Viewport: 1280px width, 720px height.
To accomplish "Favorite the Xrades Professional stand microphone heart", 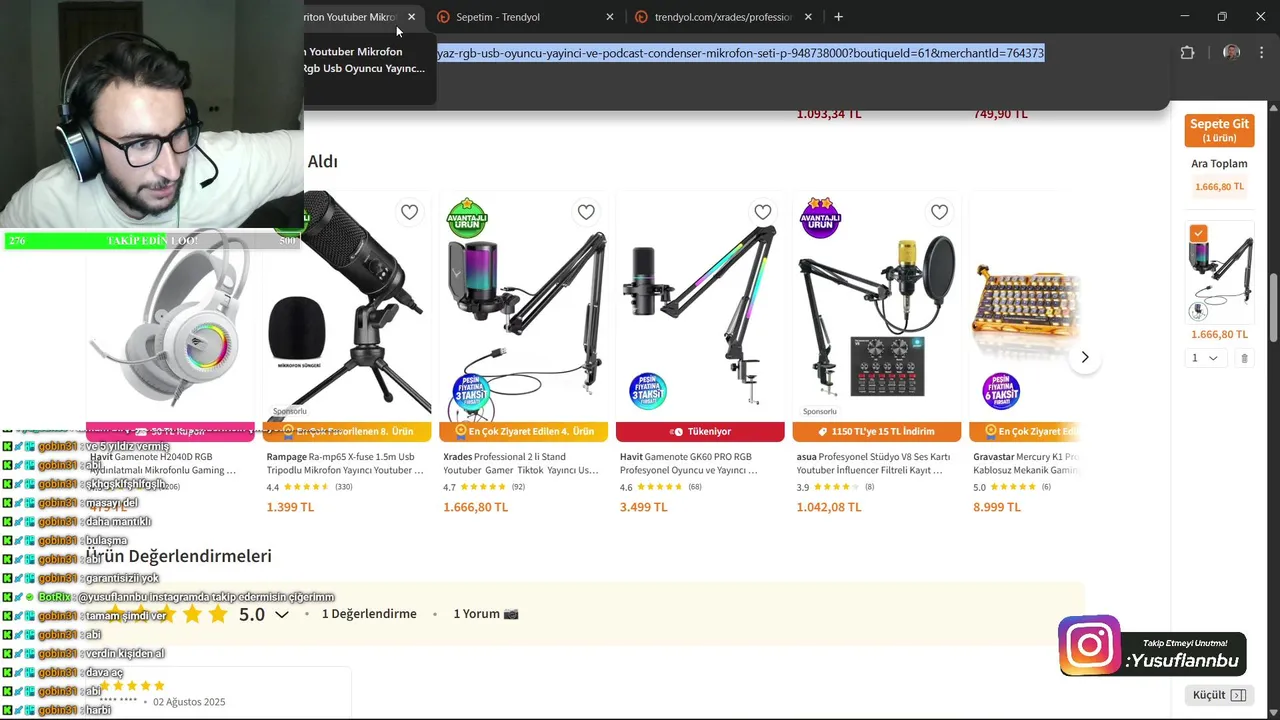I will point(586,212).
